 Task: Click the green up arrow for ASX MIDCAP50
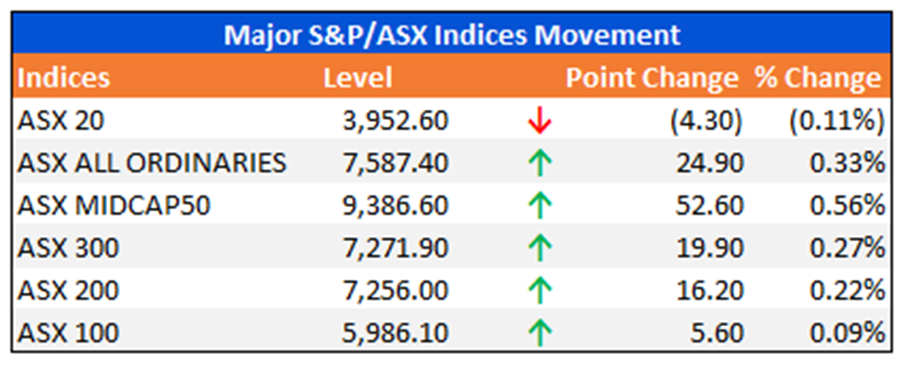(540, 207)
